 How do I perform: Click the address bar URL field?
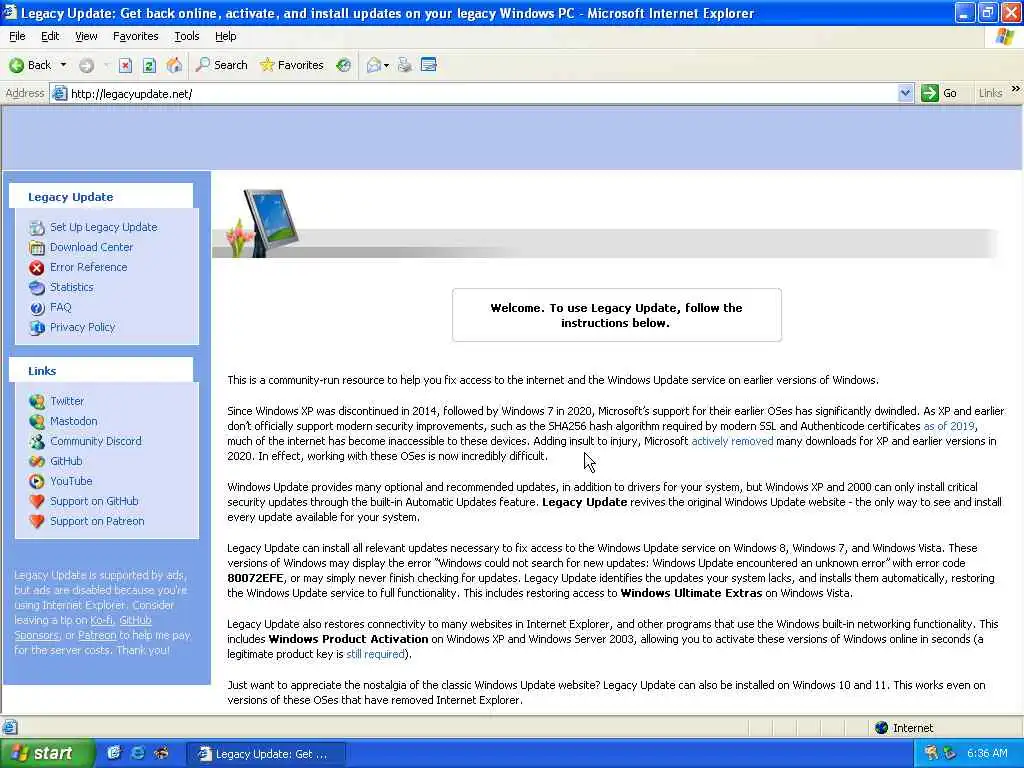(x=475, y=93)
